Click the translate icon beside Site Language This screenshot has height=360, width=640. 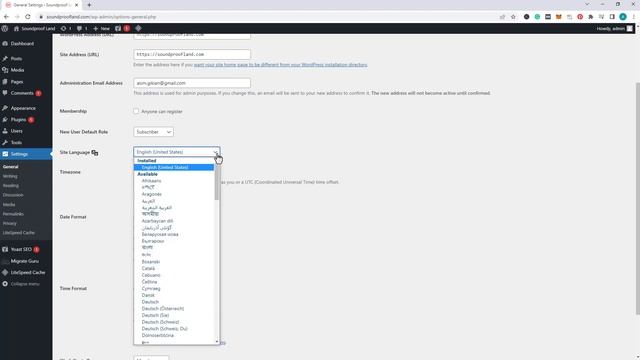tap(95, 153)
